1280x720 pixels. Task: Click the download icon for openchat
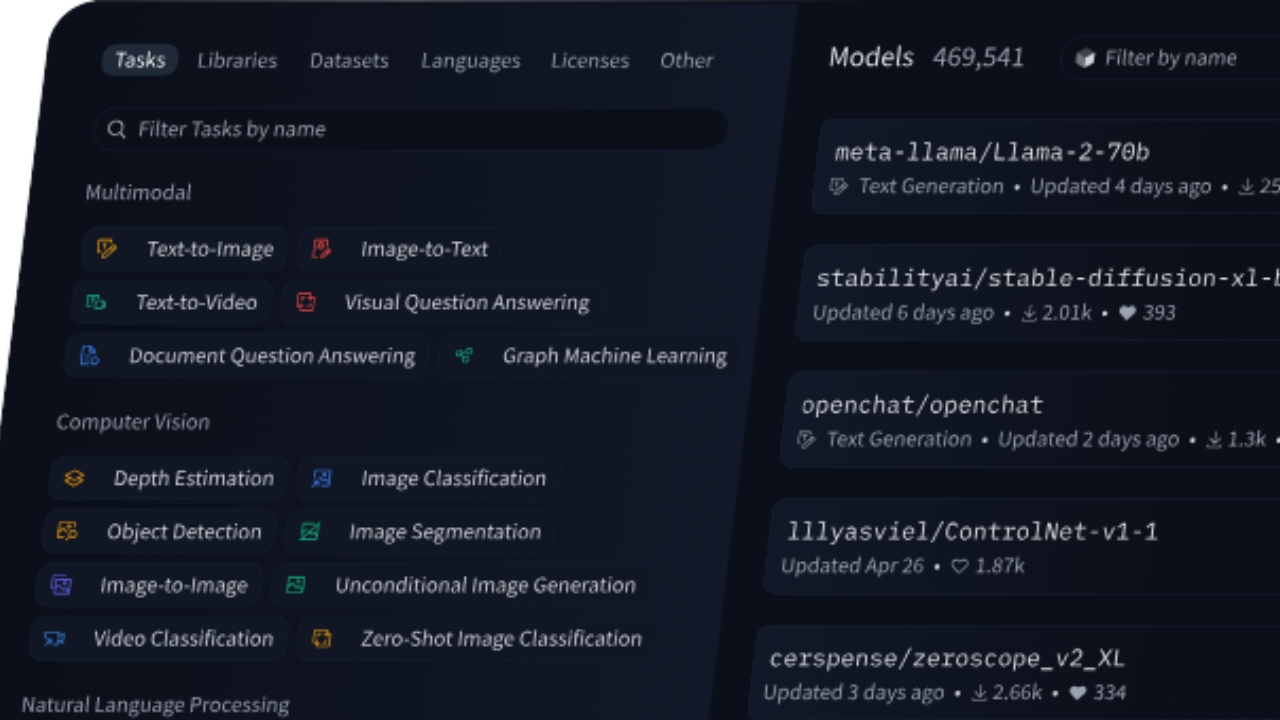(1214, 440)
